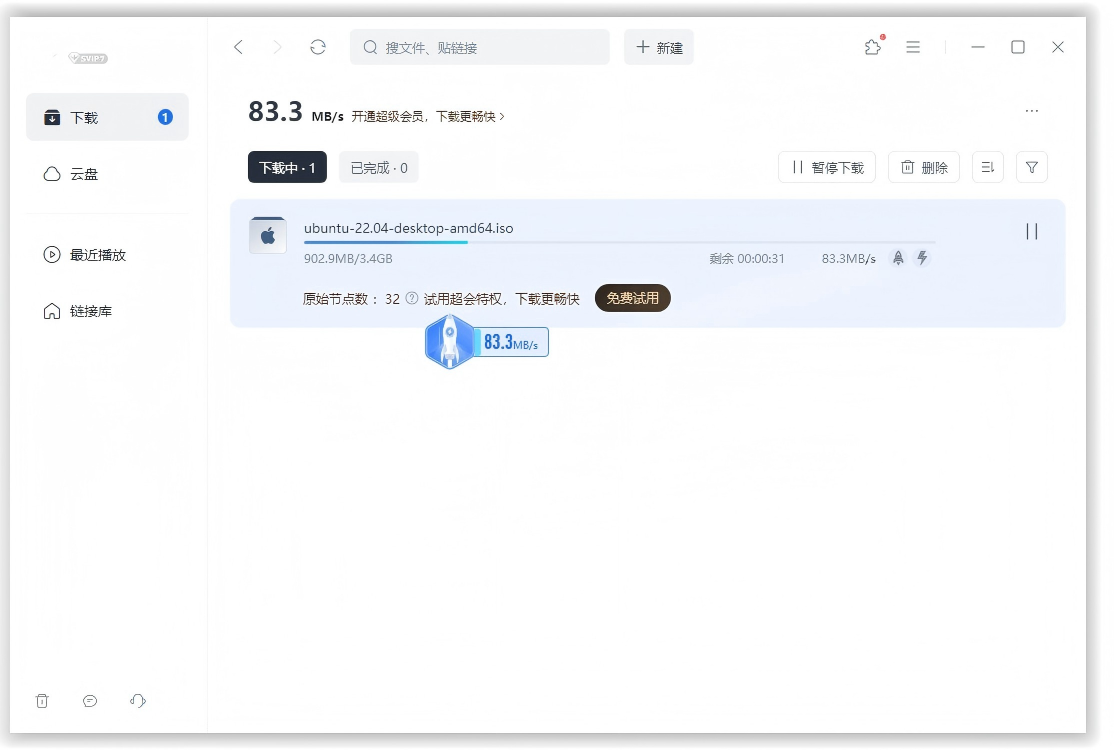The image size is (1114, 750).
Task: Click the refresh icon
Action: click(x=318, y=47)
